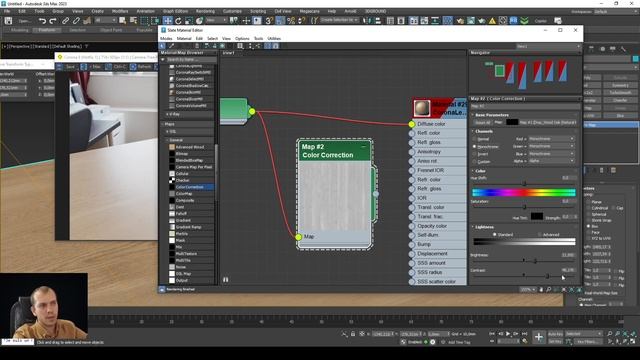
Task: Activate the Select and Scale tool
Action: coord(189,20)
